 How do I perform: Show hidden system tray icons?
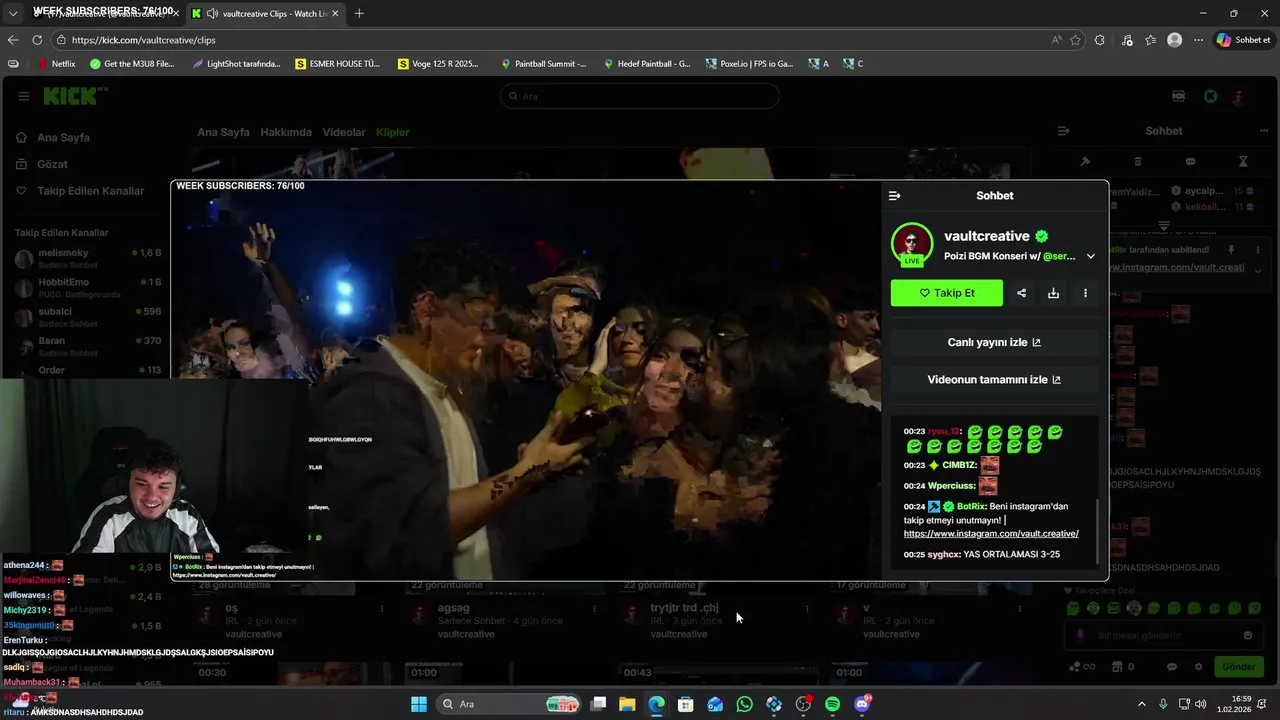[1141, 704]
